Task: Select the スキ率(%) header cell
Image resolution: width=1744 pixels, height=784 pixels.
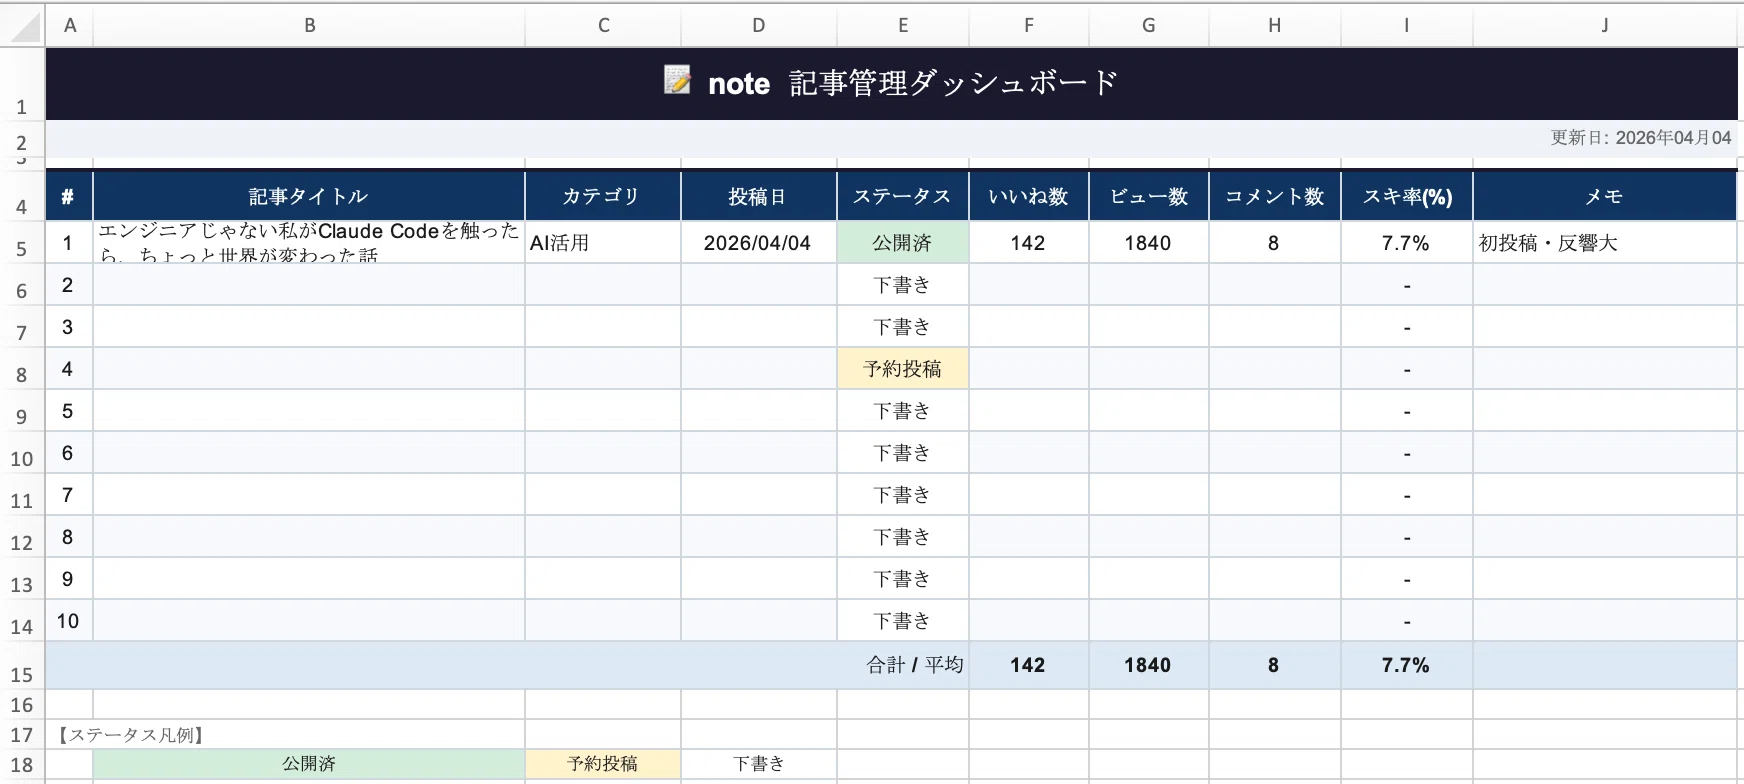Action: tap(1407, 196)
